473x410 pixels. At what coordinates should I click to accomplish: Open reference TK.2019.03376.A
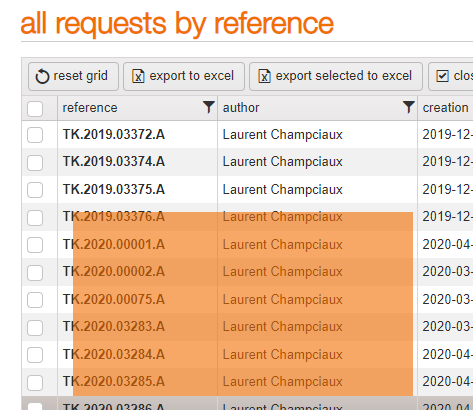(x=114, y=217)
